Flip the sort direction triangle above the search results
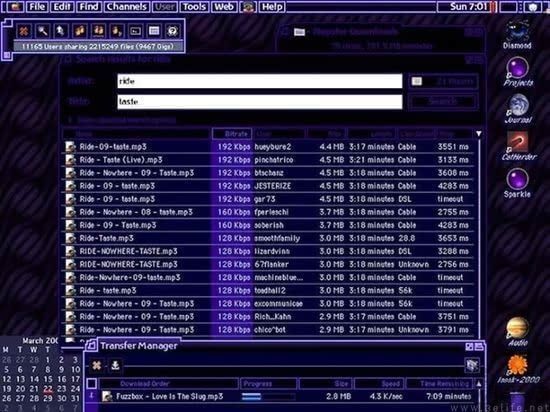This screenshot has height=412, width=550. [x=478, y=134]
